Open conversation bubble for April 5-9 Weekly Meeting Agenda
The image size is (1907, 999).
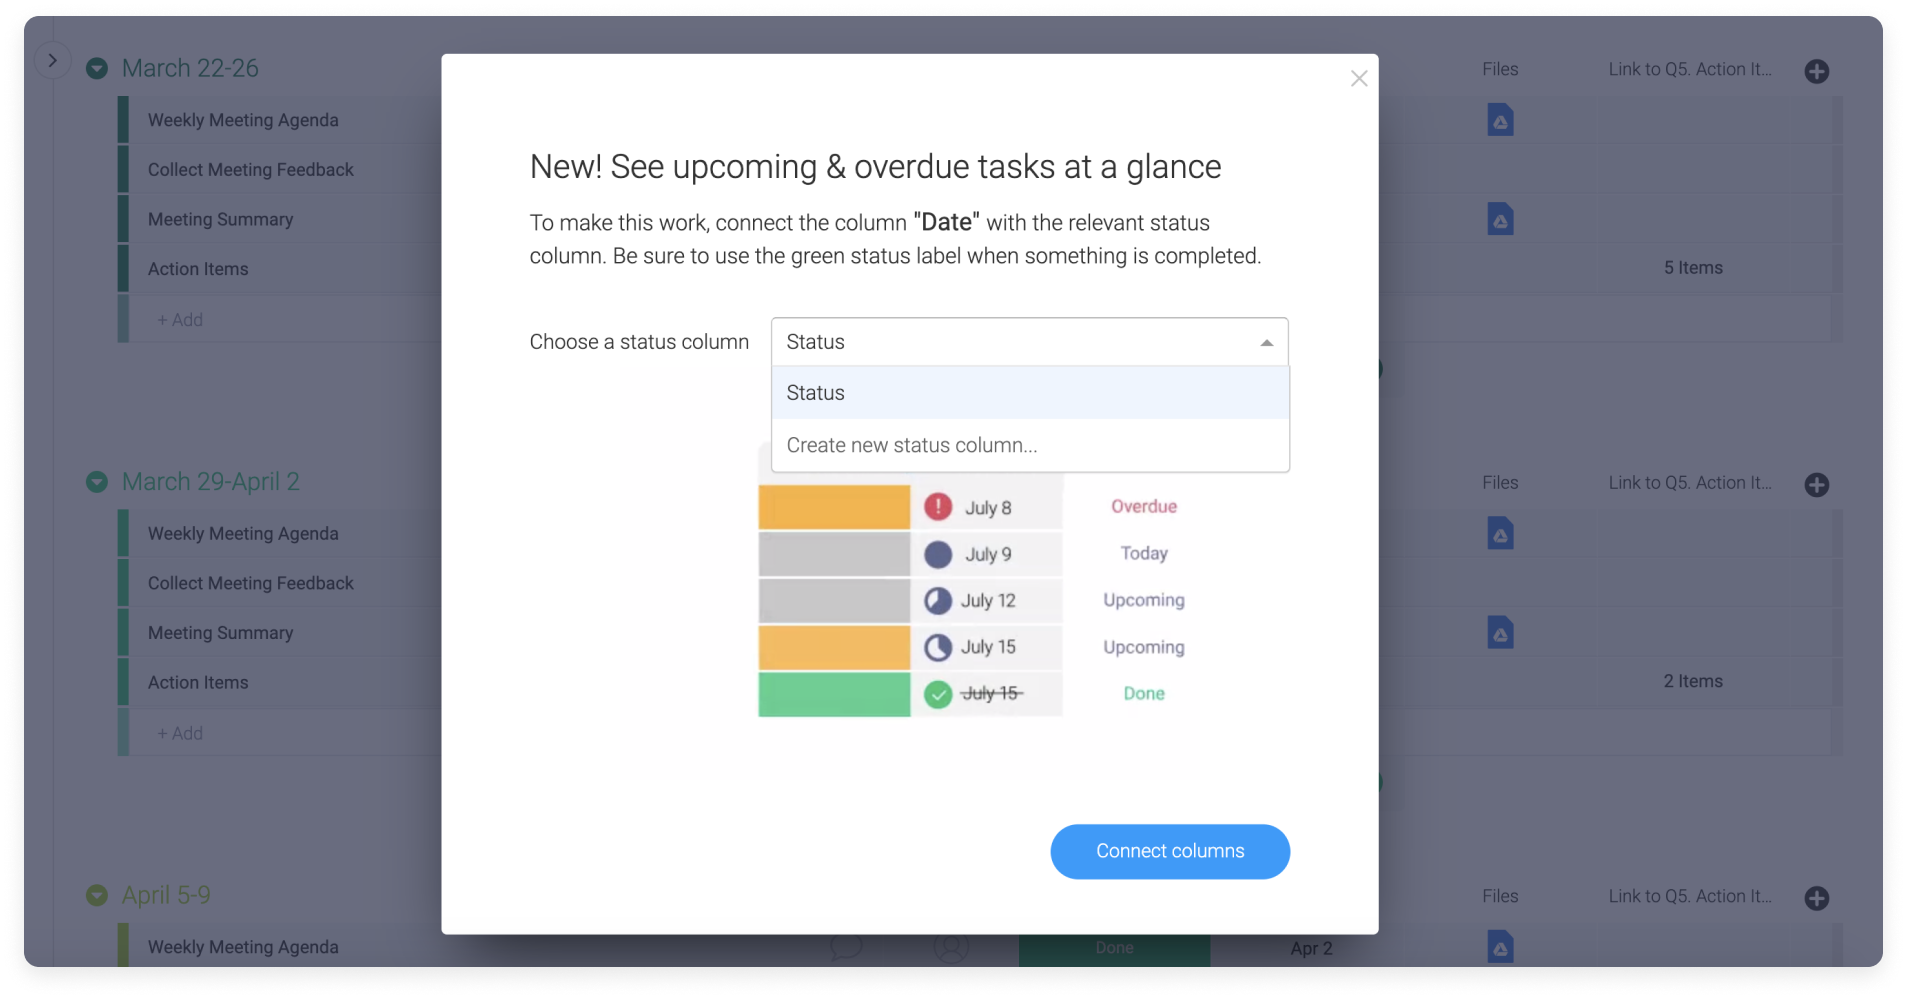[x=846, y=946]
